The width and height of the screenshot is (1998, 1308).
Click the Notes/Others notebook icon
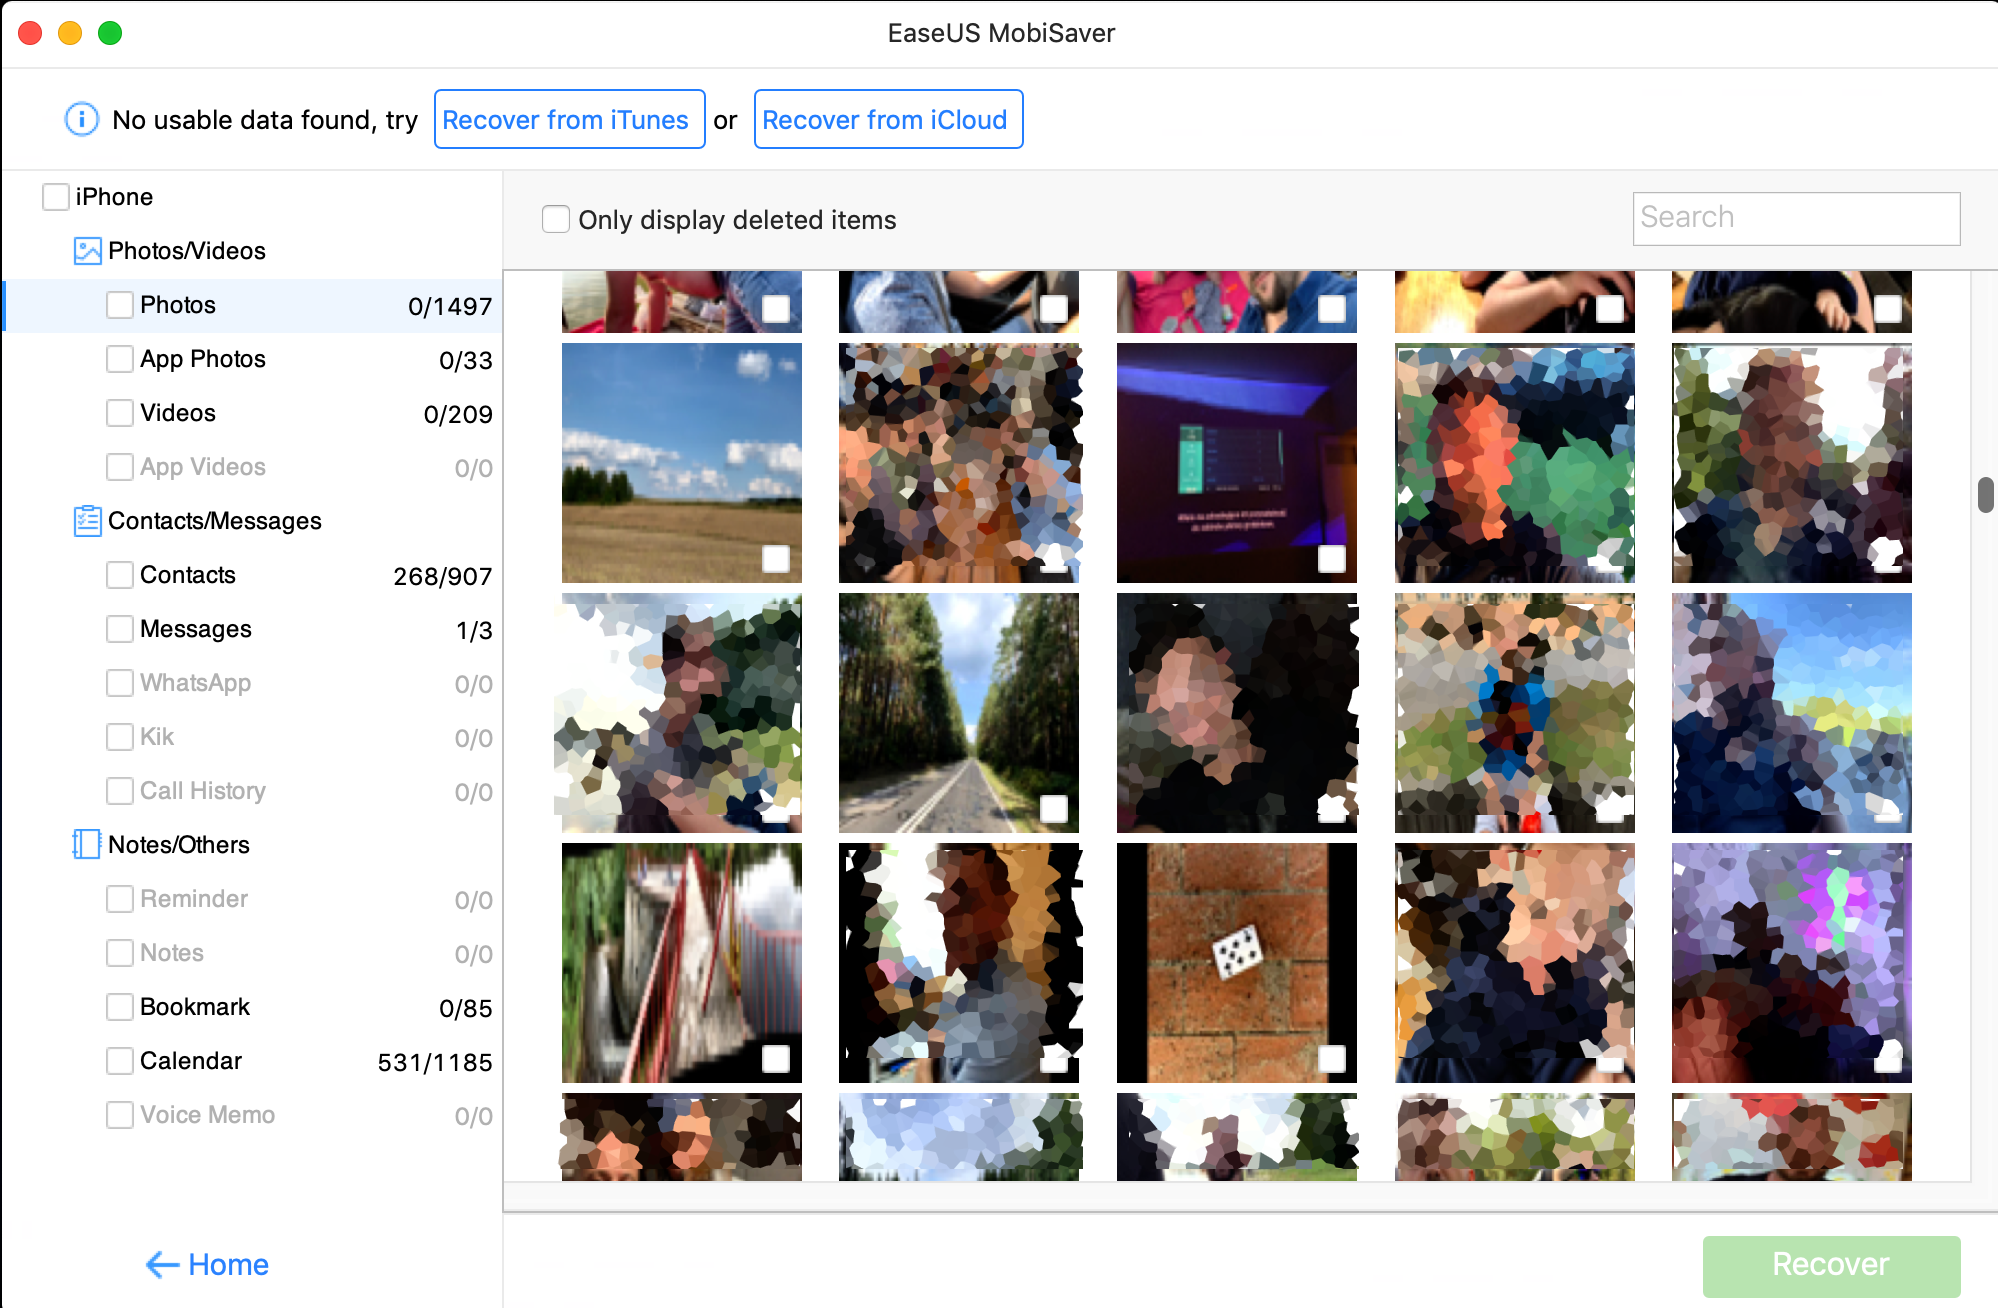87,845
